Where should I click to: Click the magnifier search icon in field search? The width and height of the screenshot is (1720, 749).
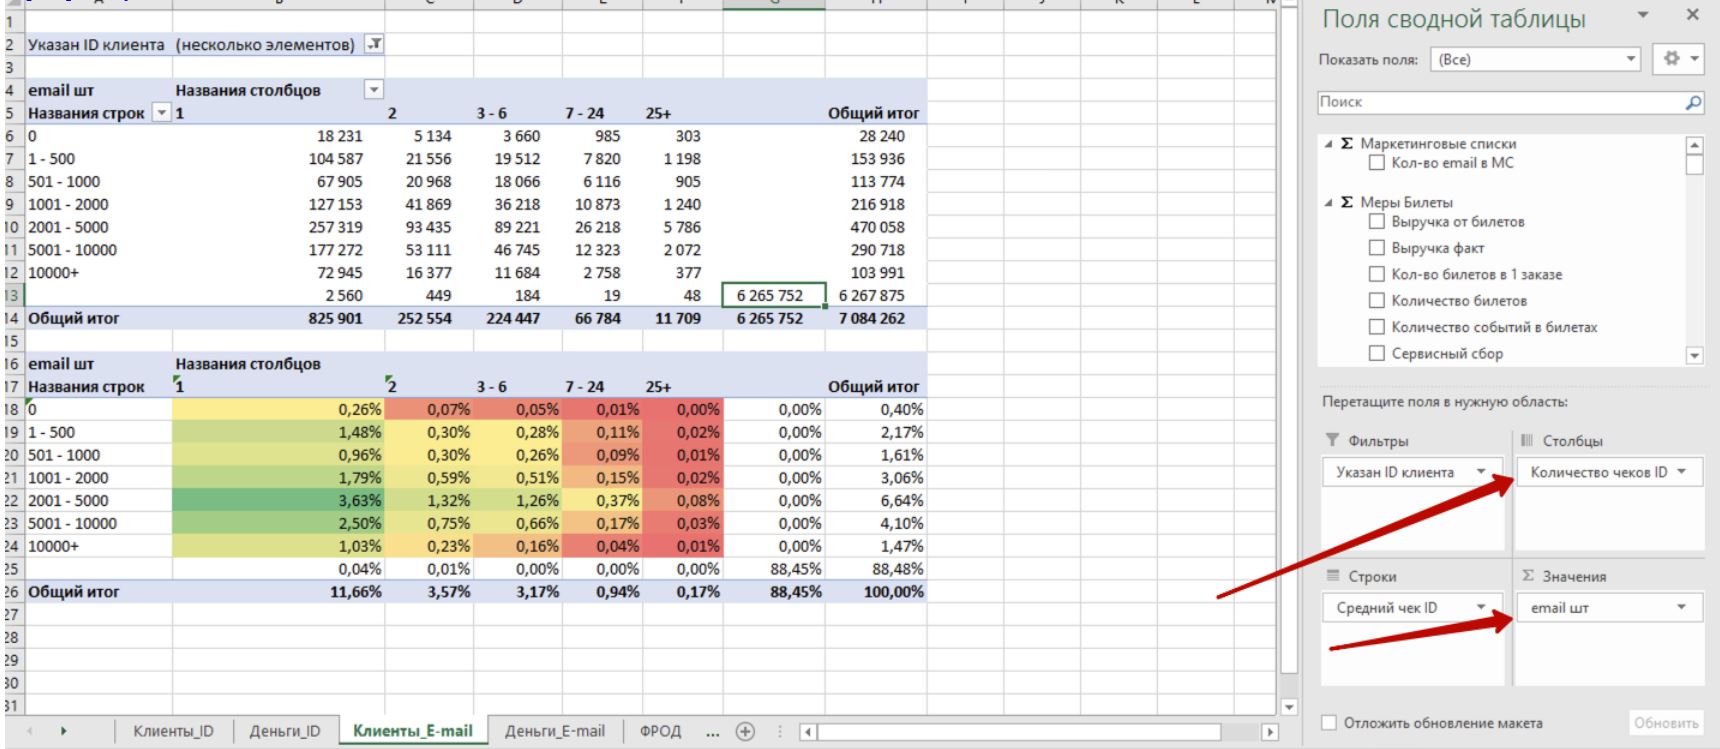(1692, 102)
